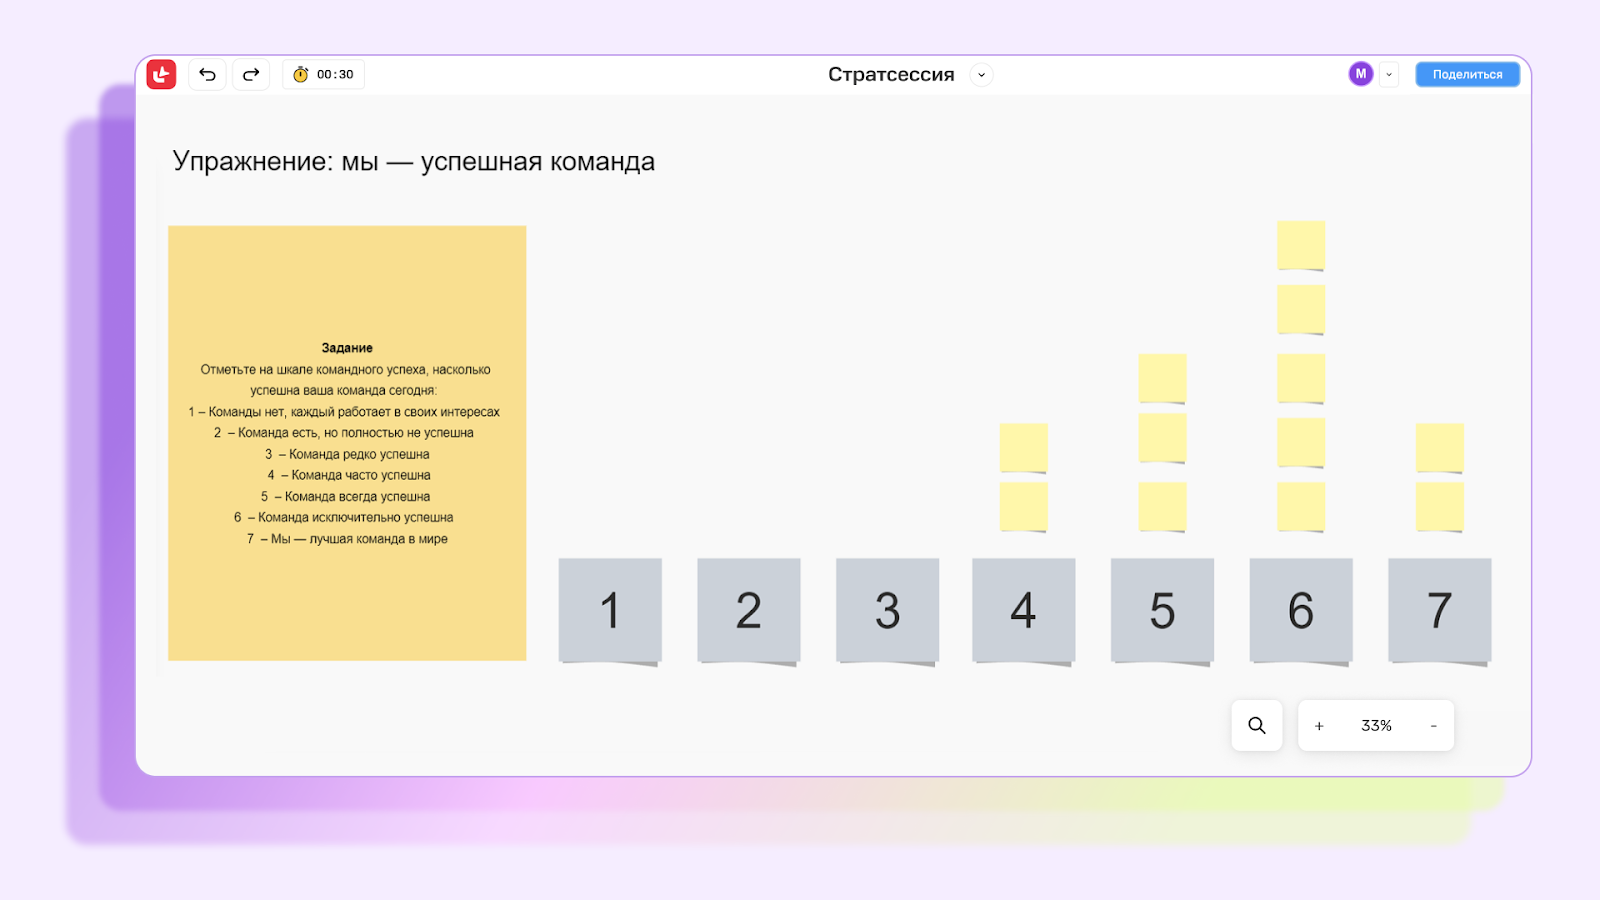Redo the last action
The height and width of the screenshot is (900, 1600).
tap(251, 74)
